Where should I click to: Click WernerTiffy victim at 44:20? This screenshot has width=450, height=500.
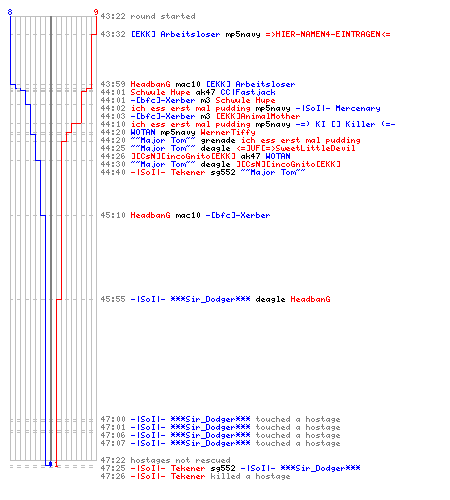228,132
